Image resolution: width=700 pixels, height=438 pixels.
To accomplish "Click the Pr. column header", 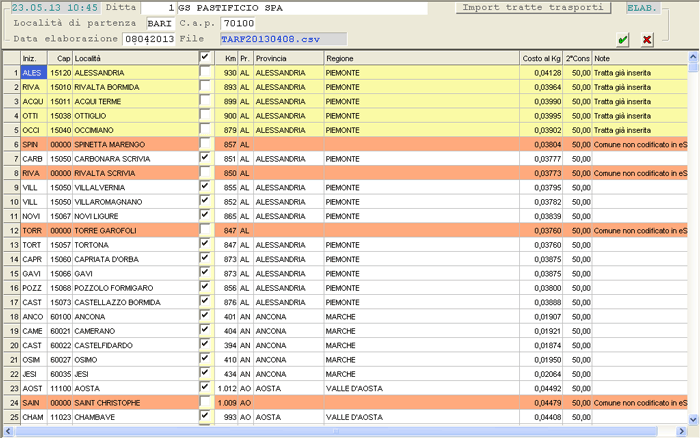I will [245, 58].
